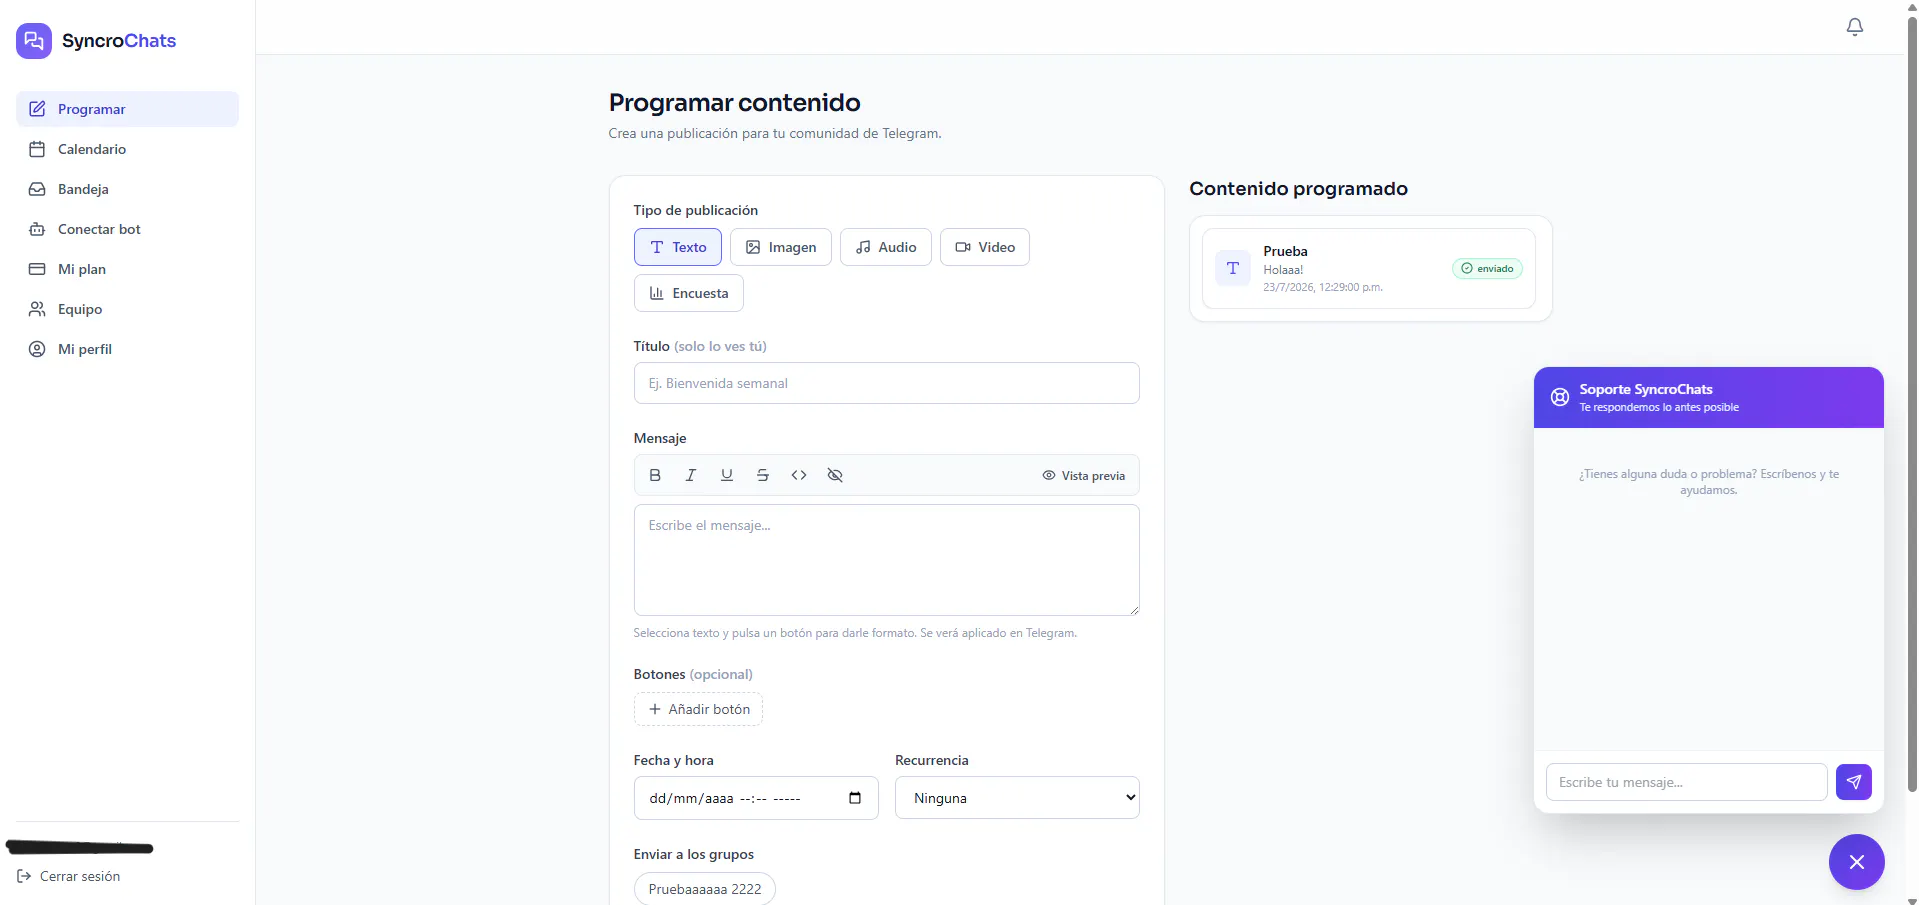Open Mi perfil page
Viewport: 1919px width, 905px height.
127,349
